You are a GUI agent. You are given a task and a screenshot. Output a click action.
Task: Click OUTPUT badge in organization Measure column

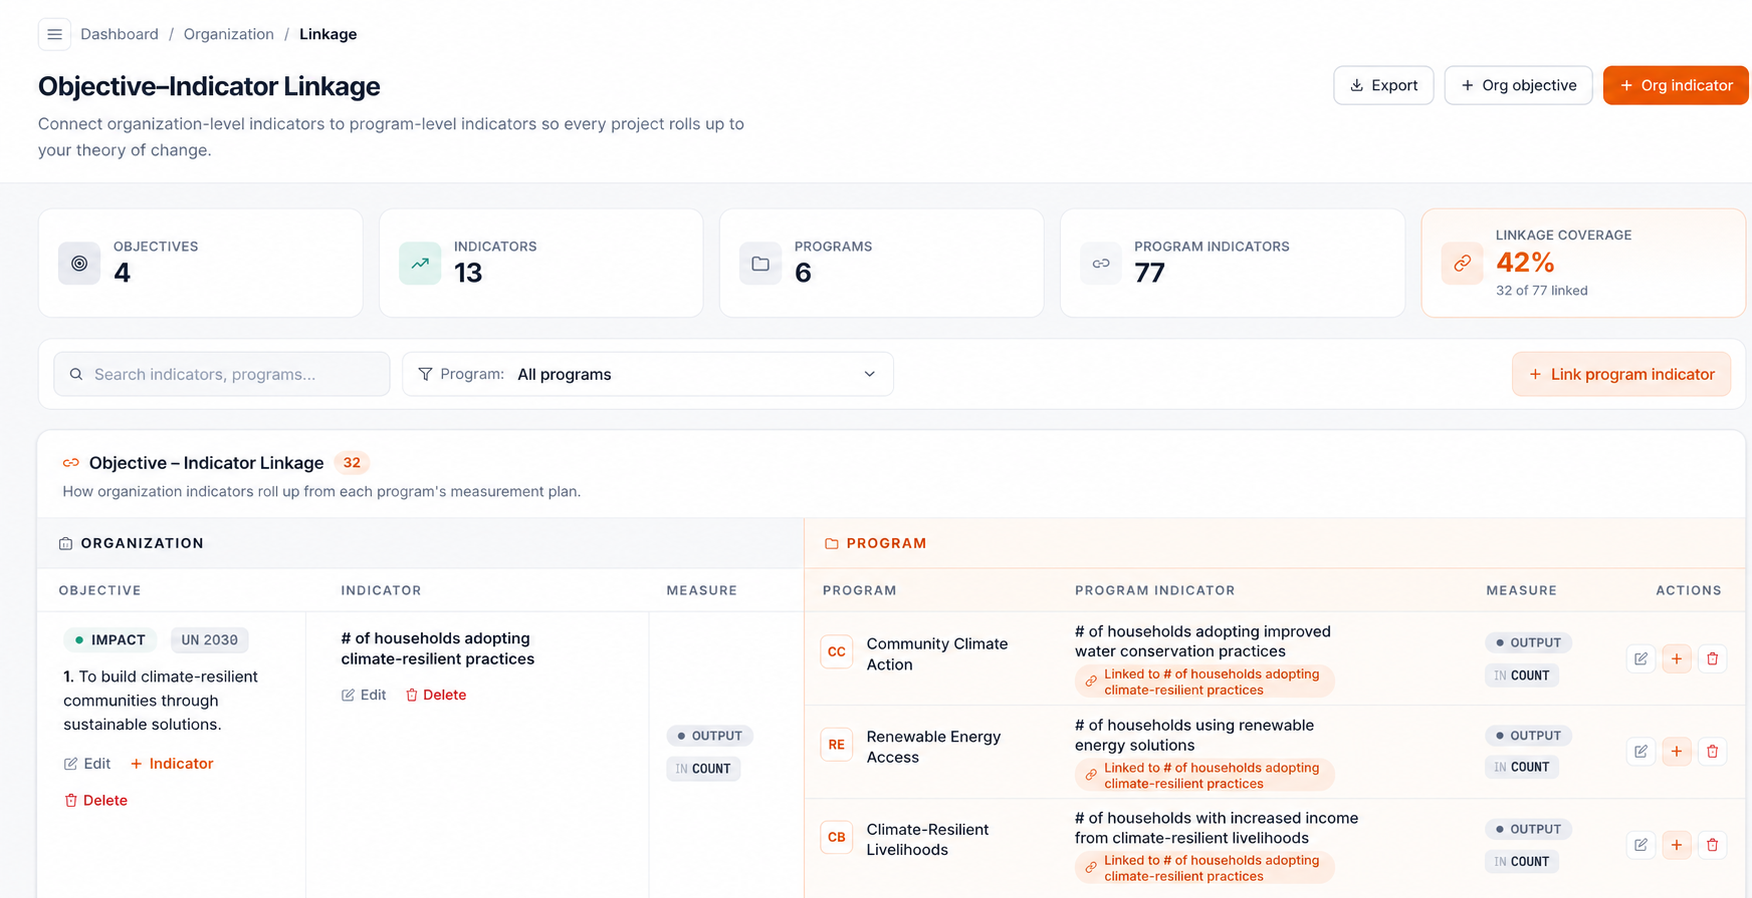click(710, 736)
